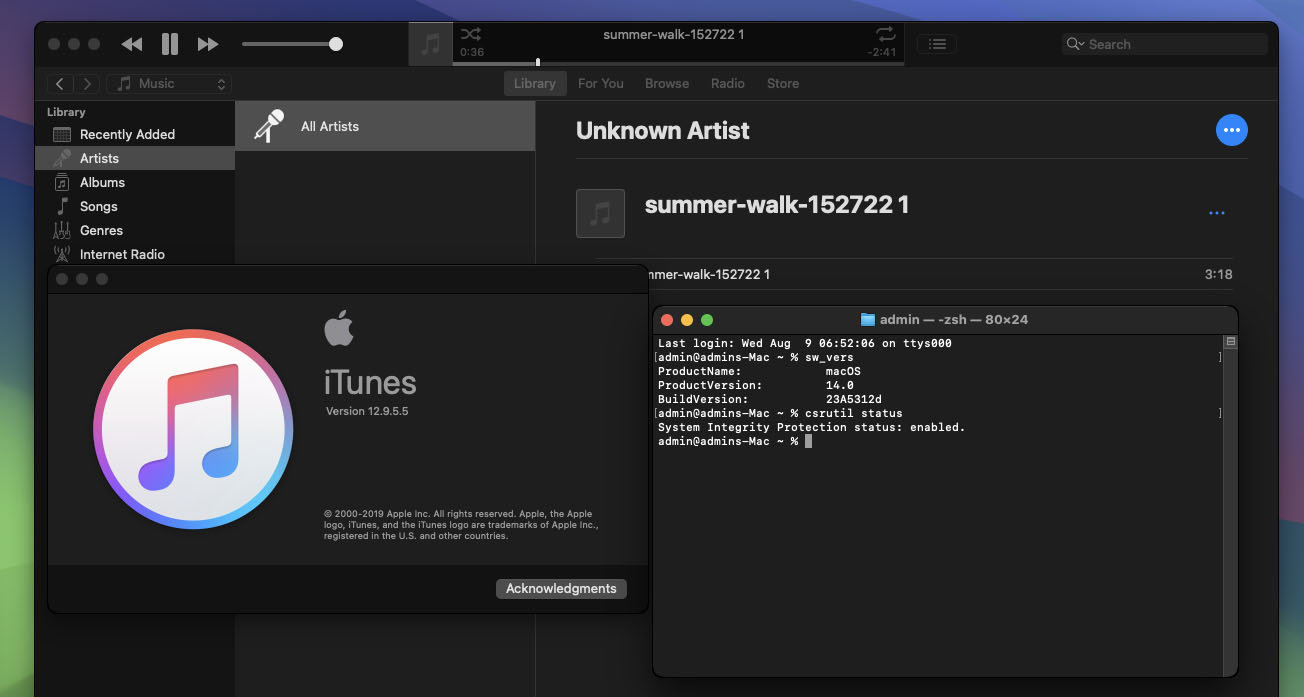Click the album title summer-walk-152722 1
Screen dimensions: 1304x697
[x=777, y=205]
